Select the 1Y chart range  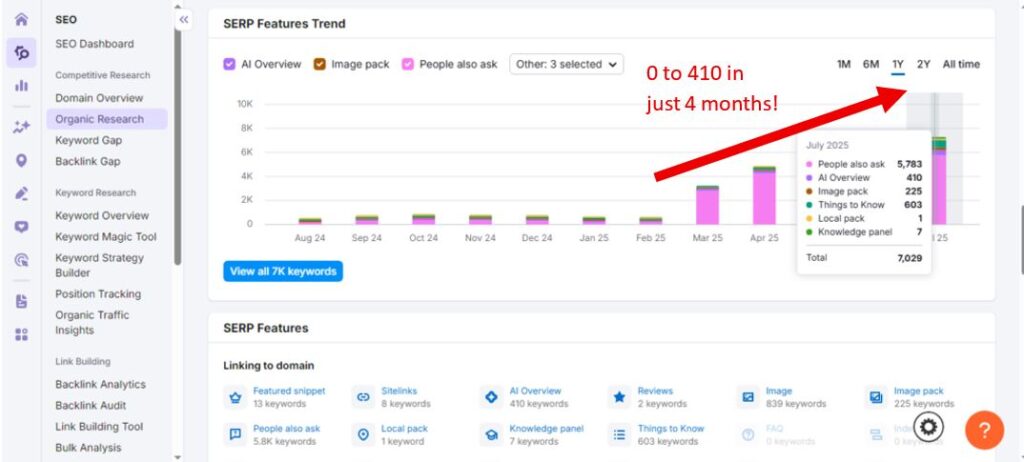[898, 64]
